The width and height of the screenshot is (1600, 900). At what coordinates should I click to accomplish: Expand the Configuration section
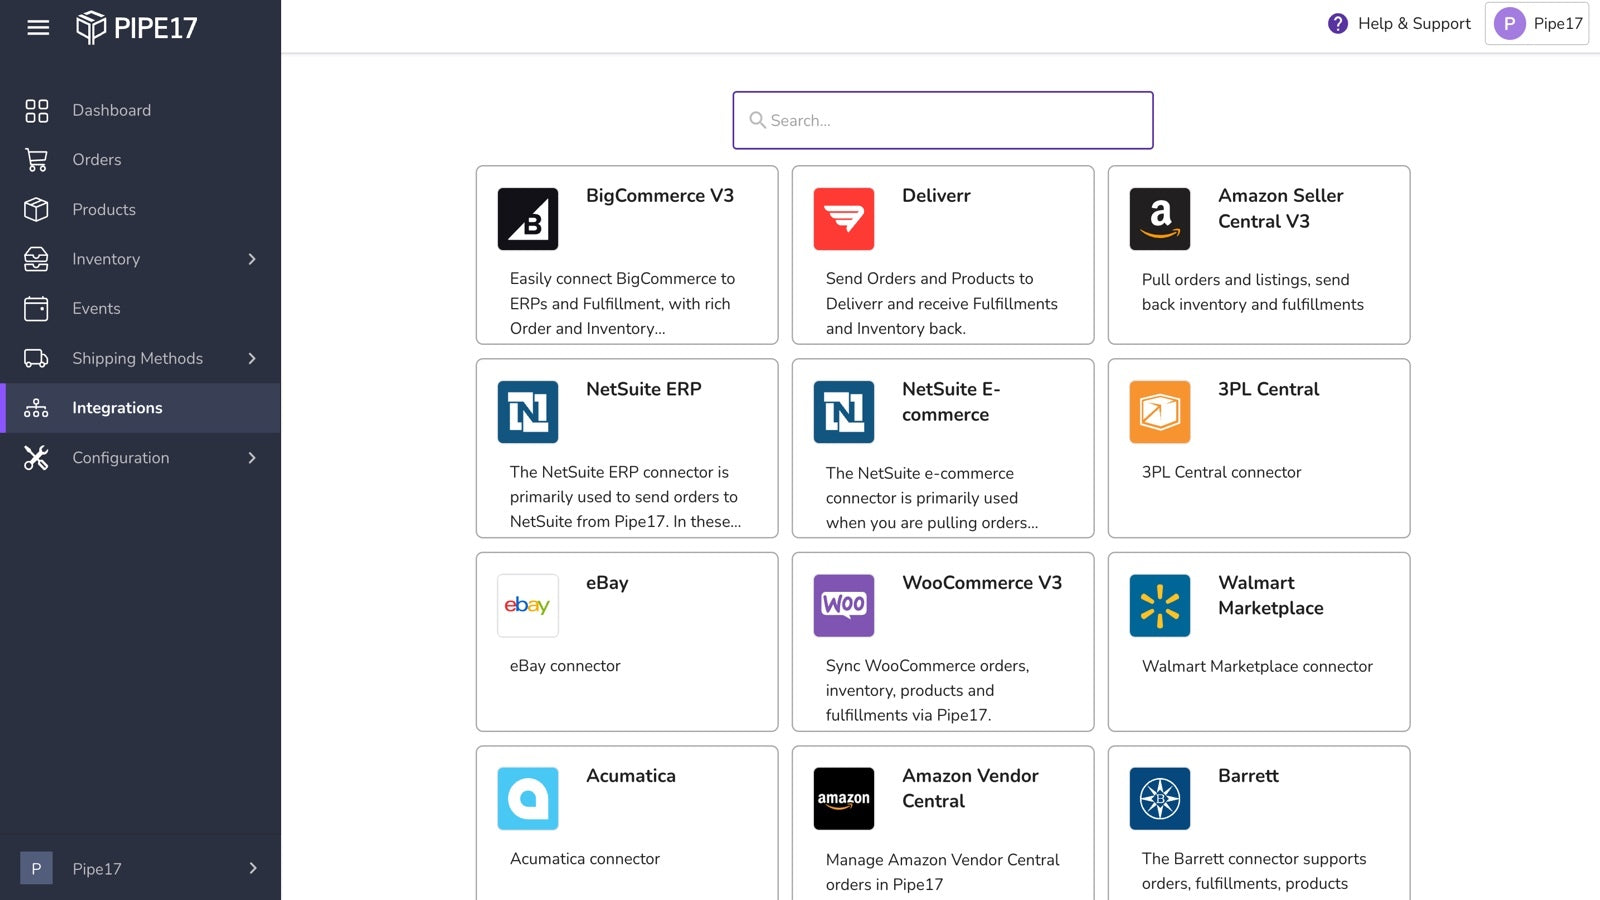252,458
